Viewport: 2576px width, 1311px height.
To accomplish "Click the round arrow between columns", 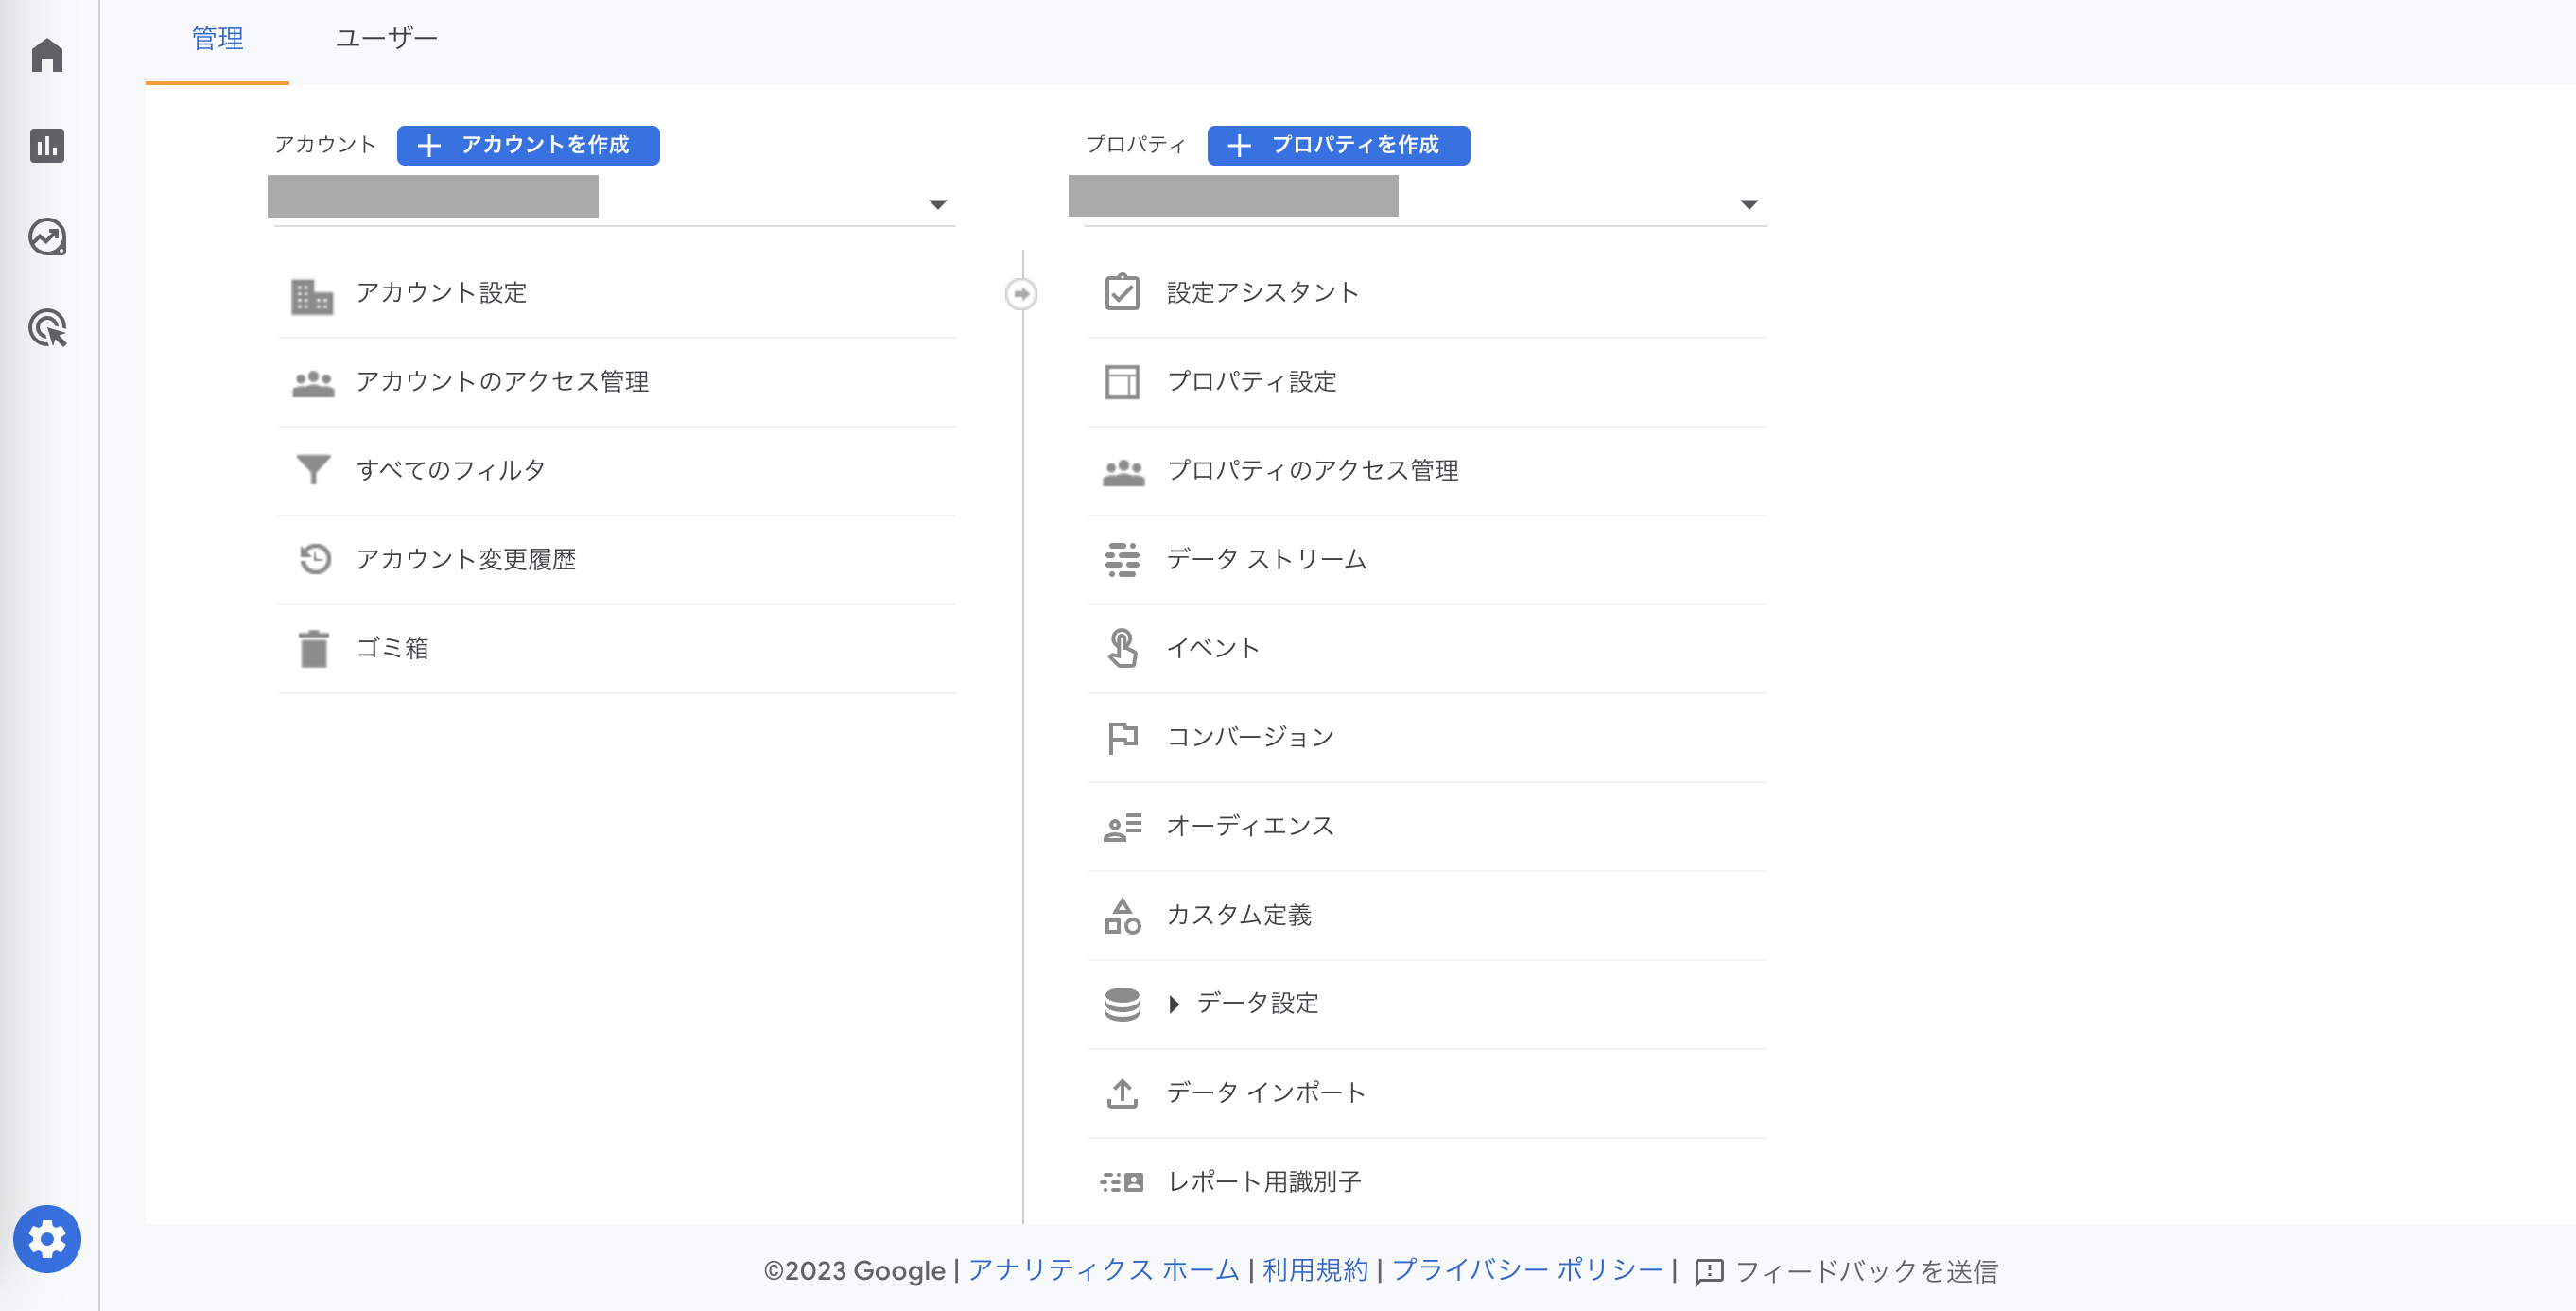I will pyautogui.click(x=1021, y=294).
